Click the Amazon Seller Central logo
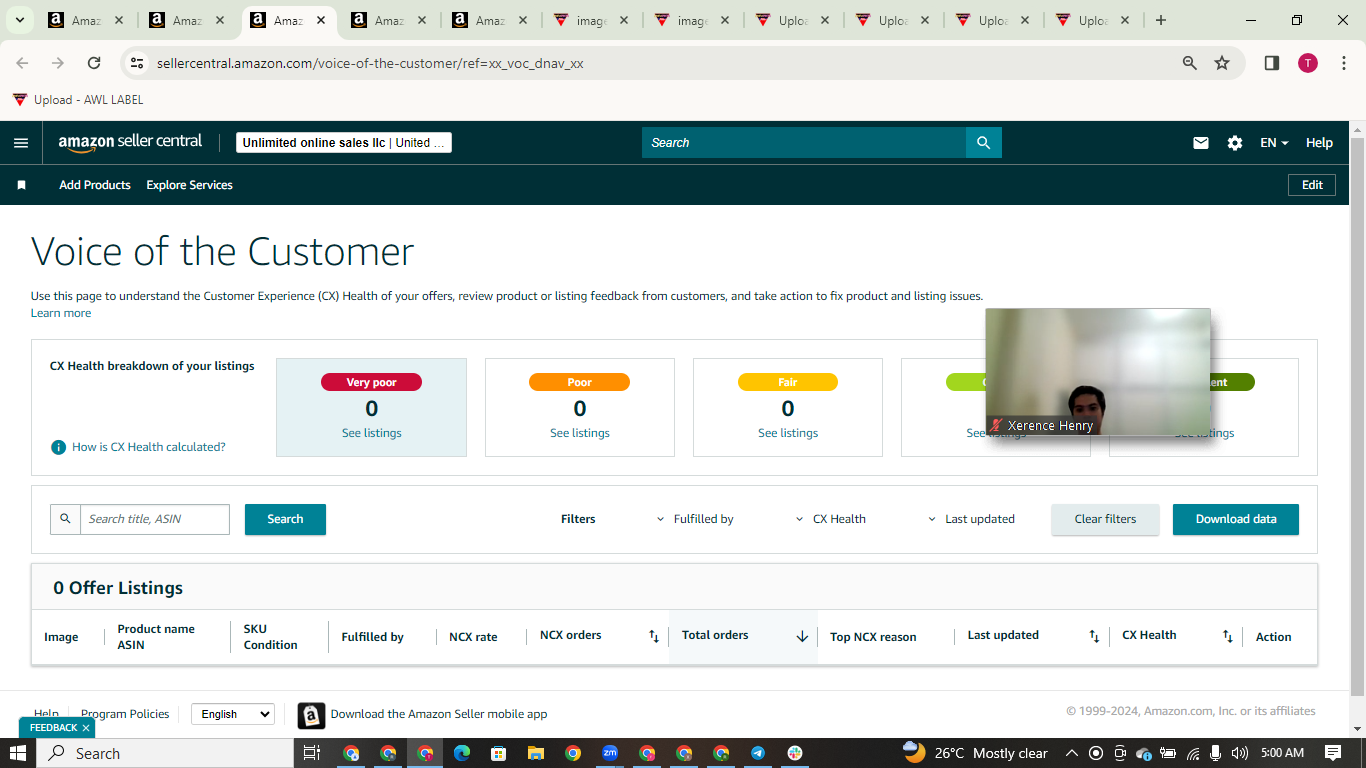The image size is (1366, 768). 130,142
